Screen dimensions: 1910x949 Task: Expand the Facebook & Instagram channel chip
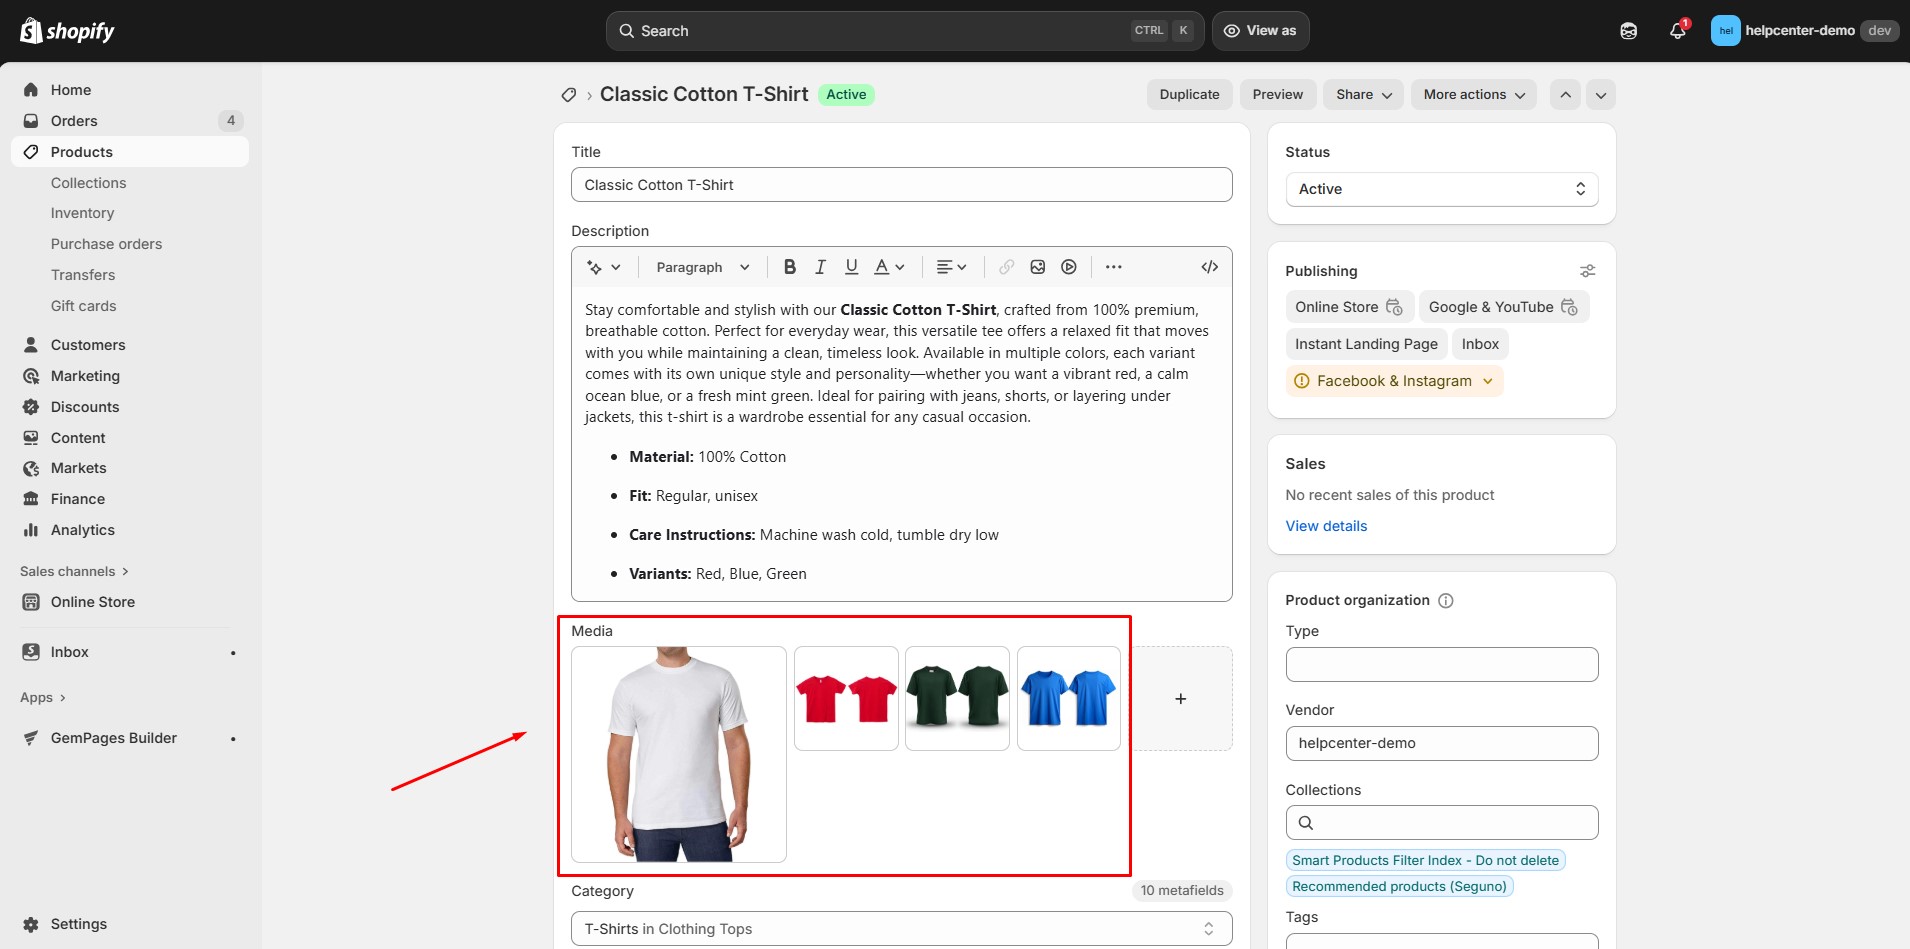coord(1394,381)
